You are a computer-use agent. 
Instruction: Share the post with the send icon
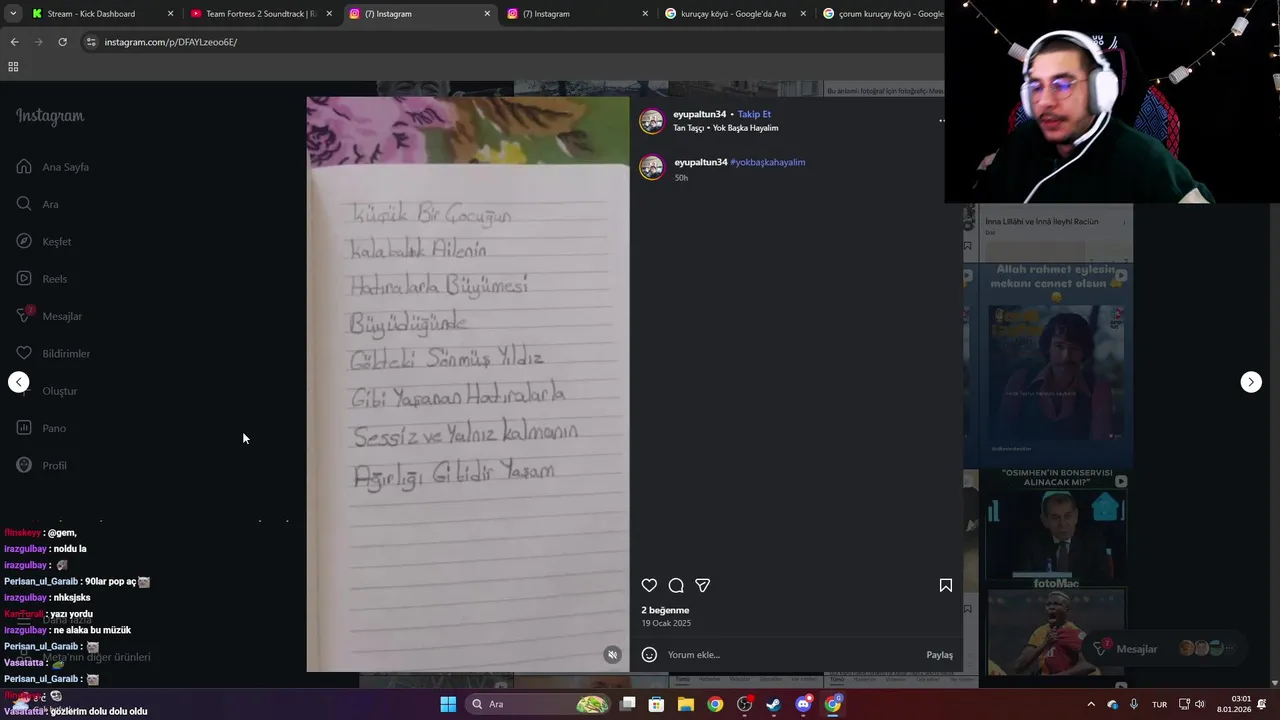point(703,585)
